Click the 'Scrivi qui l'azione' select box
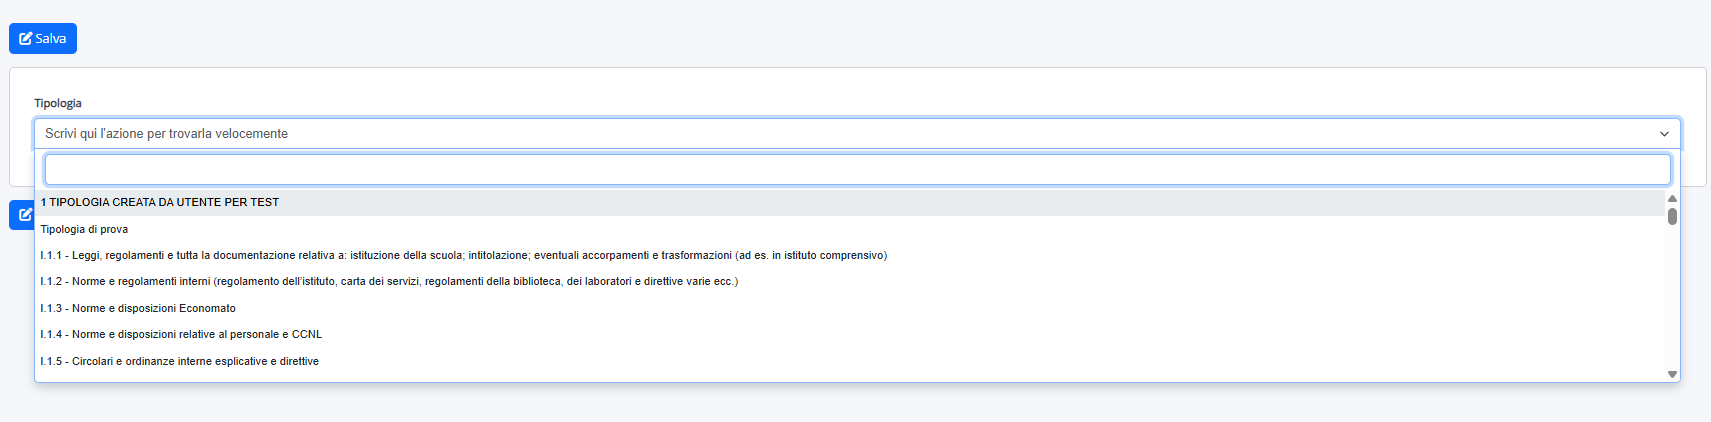The height and width of the screenshot is (422, 1711). click(x=857, y=134)
